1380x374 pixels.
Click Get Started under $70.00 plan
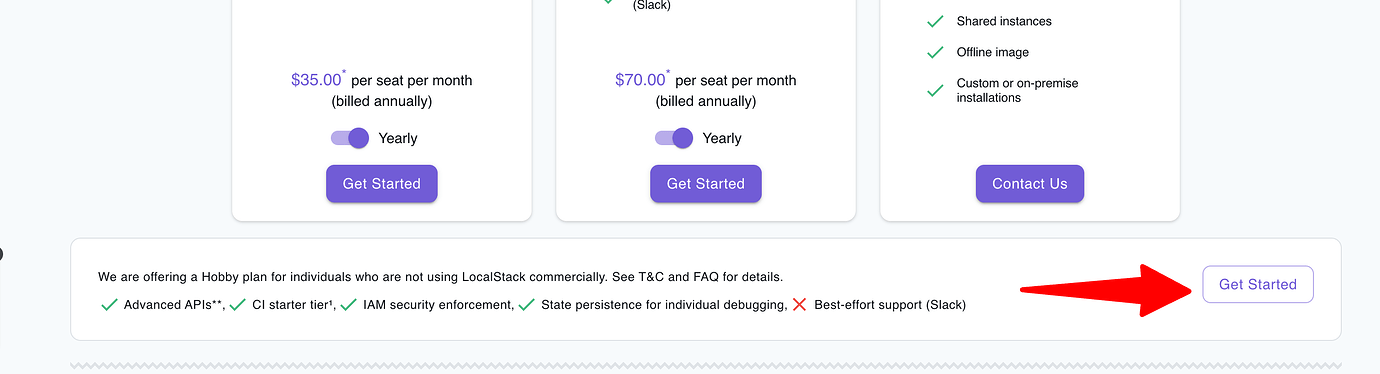click(x=706, y=184)
